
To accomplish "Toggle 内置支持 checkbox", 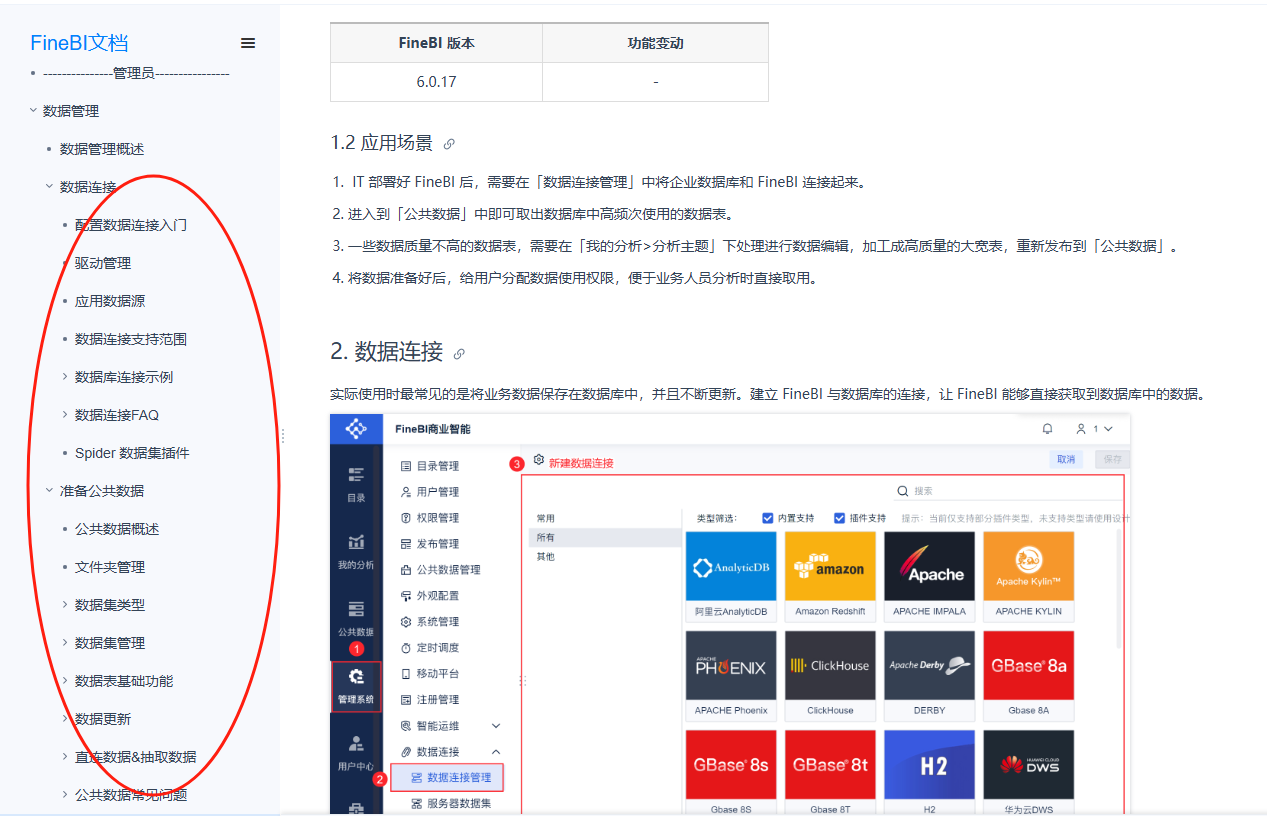I will click(x=768, y=518).
